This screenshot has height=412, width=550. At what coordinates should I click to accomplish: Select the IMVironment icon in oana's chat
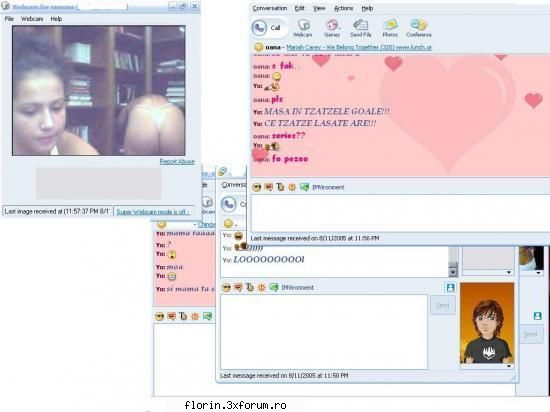point(304,188)
